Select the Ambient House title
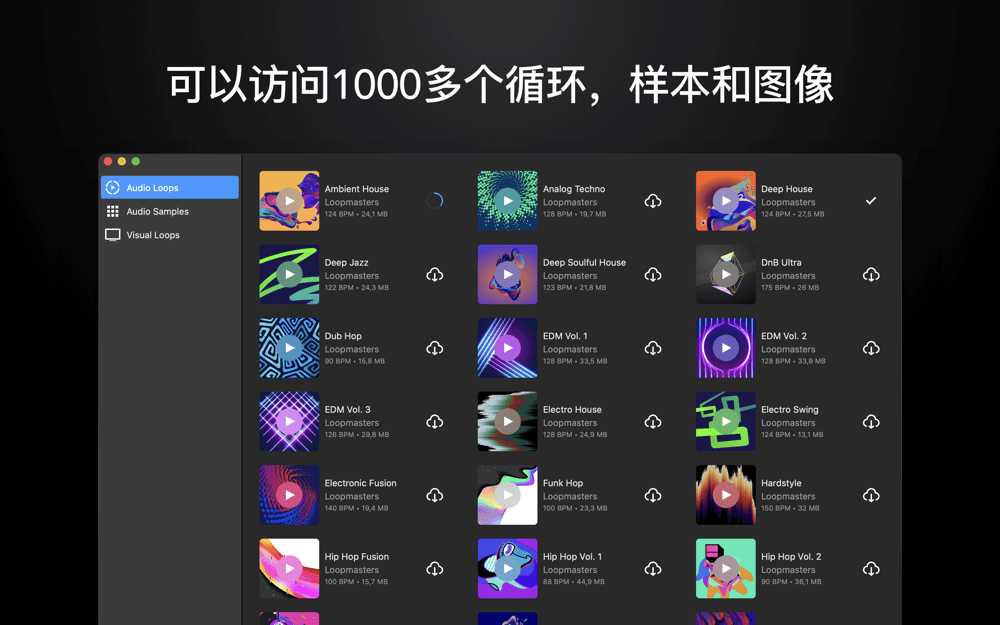This screenshot has height=625, width=1000. coord(357,189)
